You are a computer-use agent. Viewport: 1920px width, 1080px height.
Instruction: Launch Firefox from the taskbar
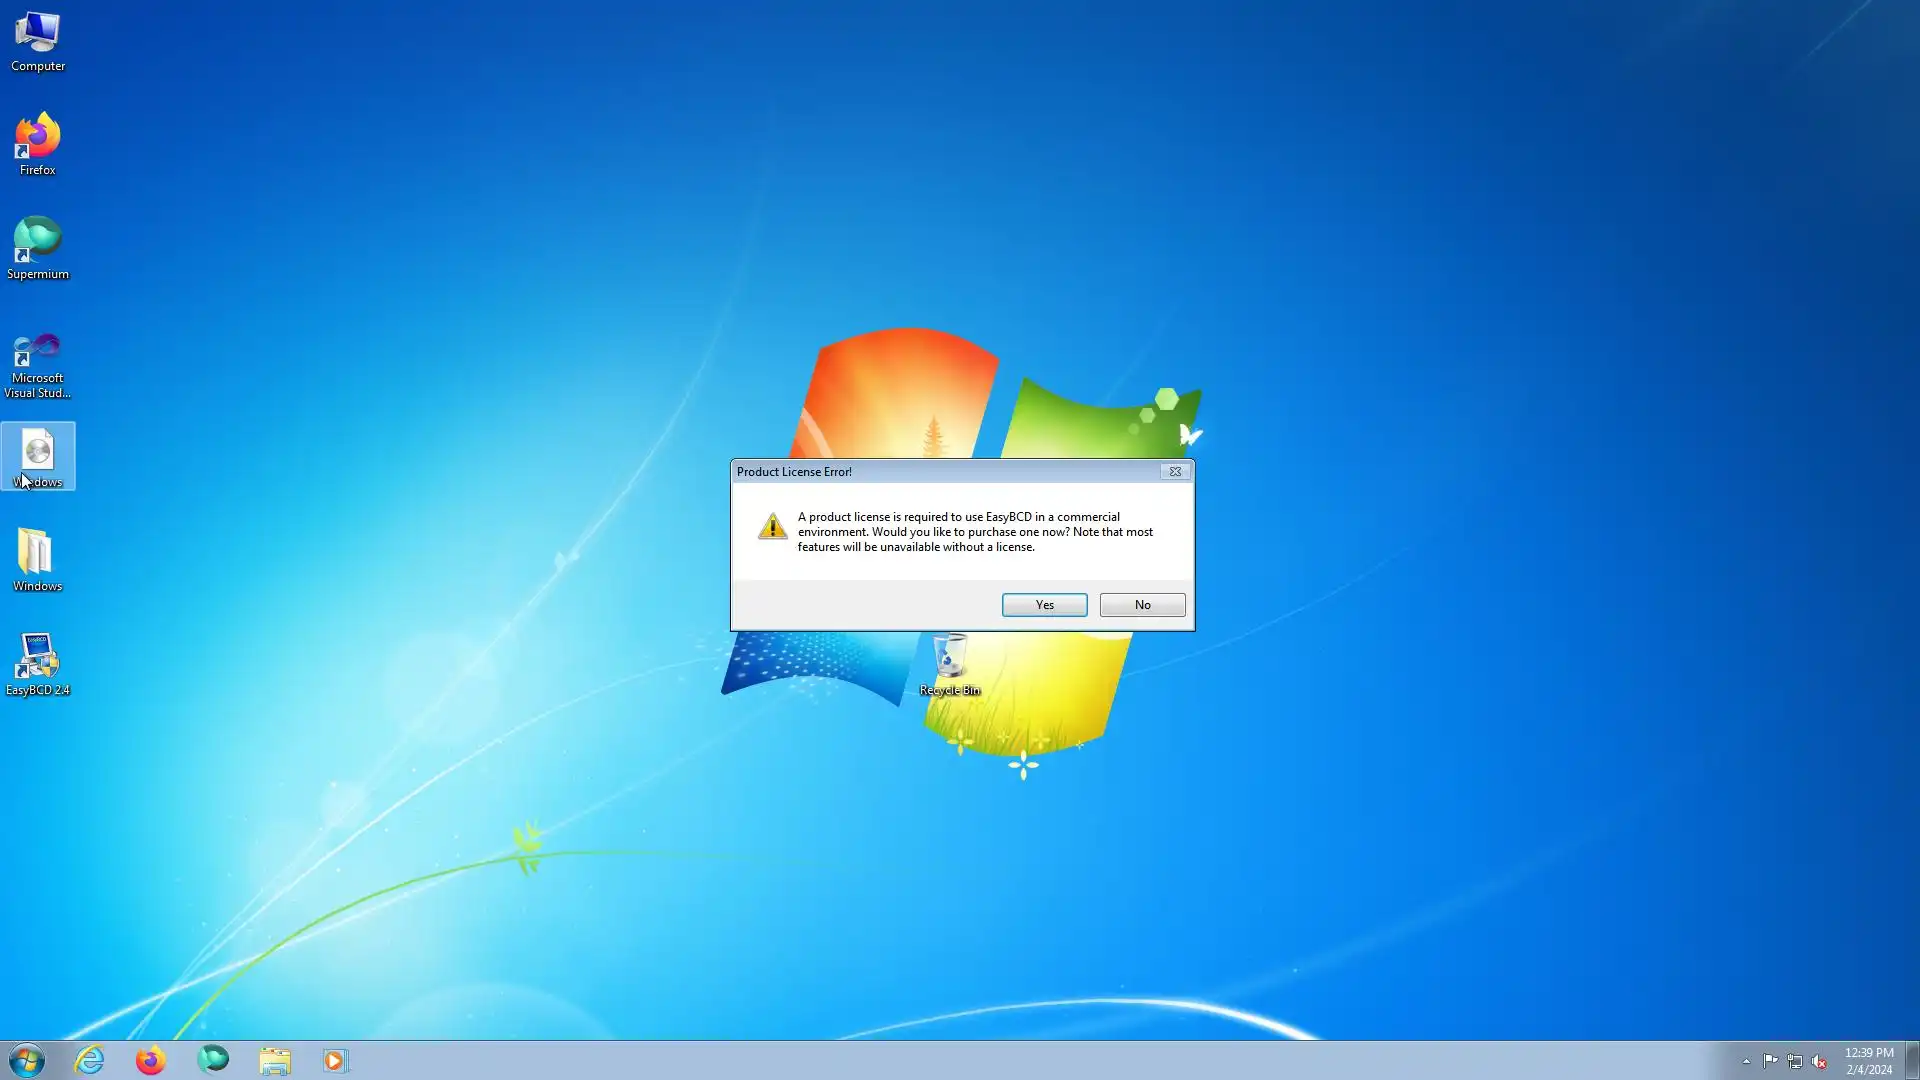[151, 1060]
